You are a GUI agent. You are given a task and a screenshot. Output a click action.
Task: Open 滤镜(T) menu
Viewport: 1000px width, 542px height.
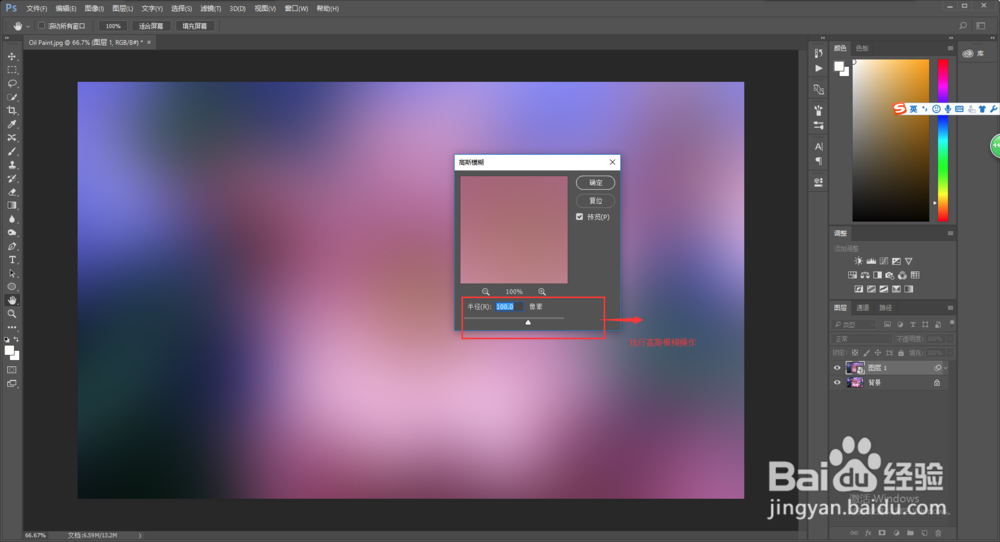pos(210,8)
